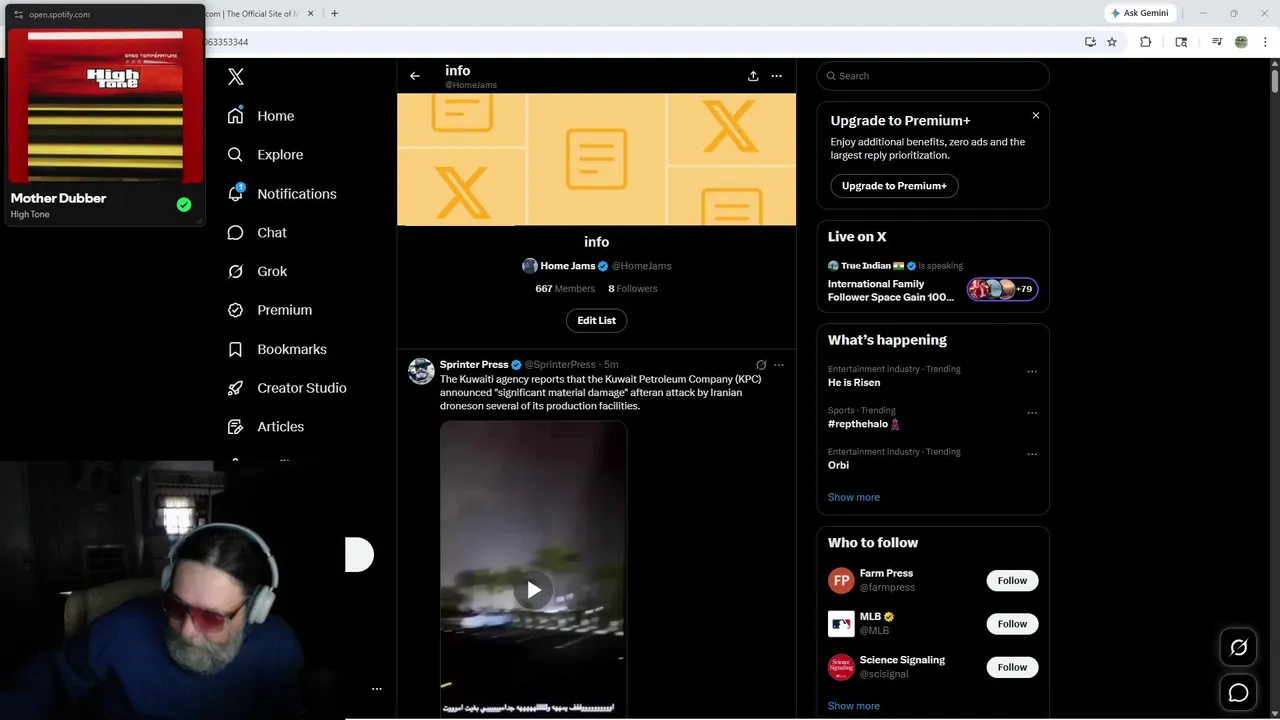Open floating Grok button
The height and width of the screenshot is (720, 1280).
(1238, 648)
